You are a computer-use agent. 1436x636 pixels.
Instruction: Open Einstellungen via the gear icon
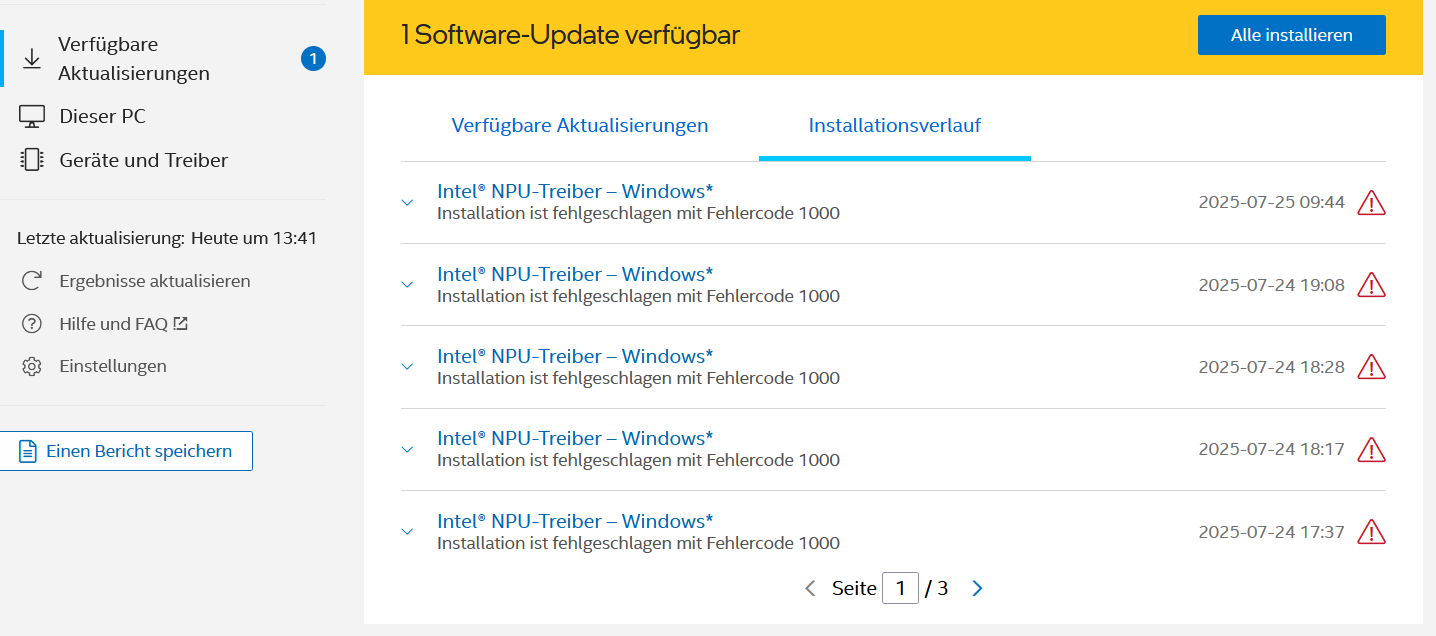pyautogui.click(x=32, y=367)
